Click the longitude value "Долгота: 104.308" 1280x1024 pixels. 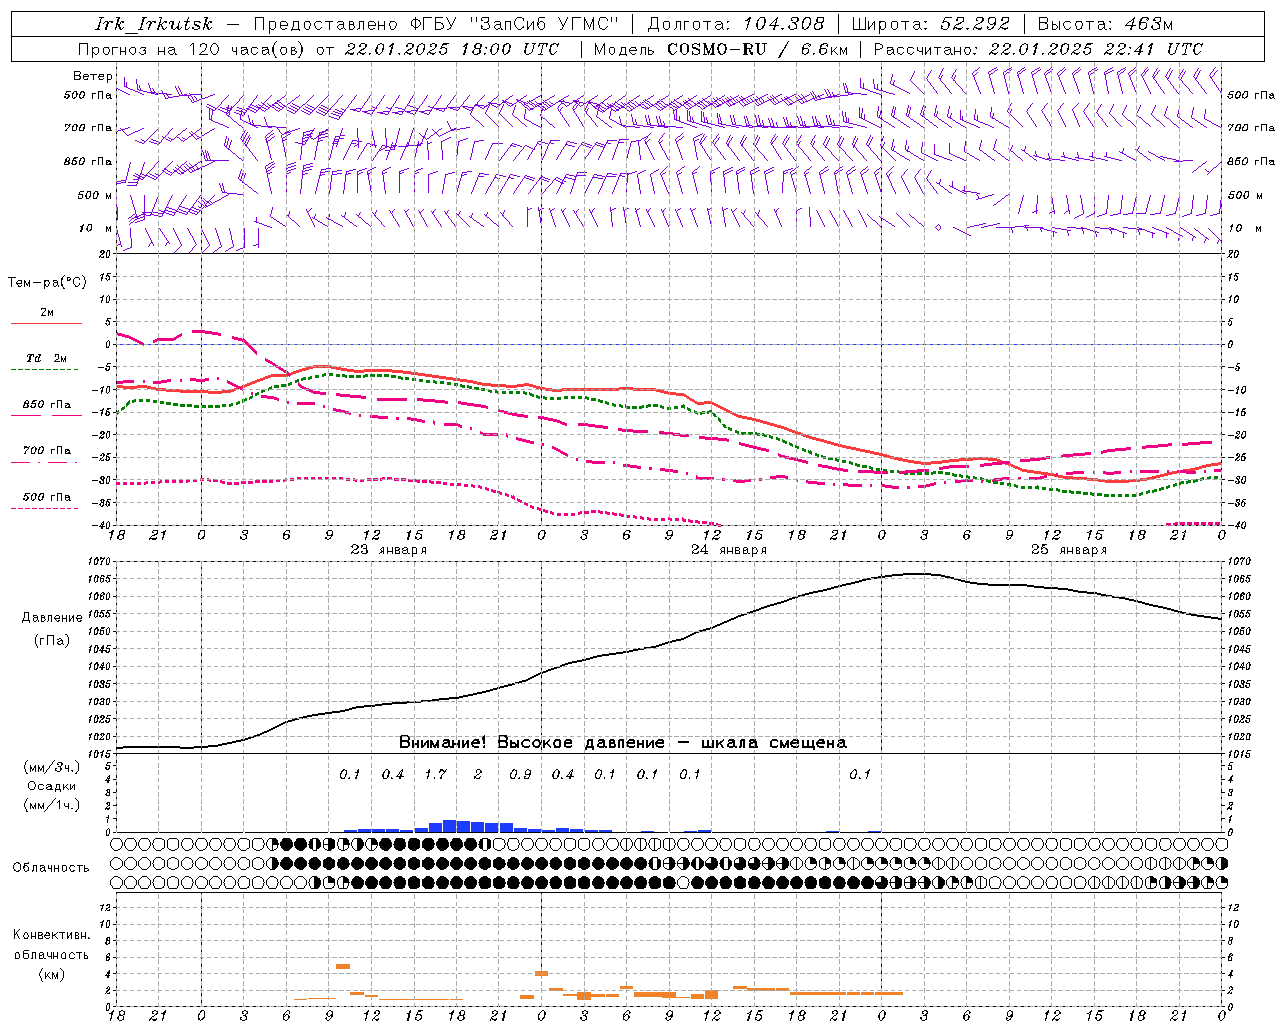point(736,24)
